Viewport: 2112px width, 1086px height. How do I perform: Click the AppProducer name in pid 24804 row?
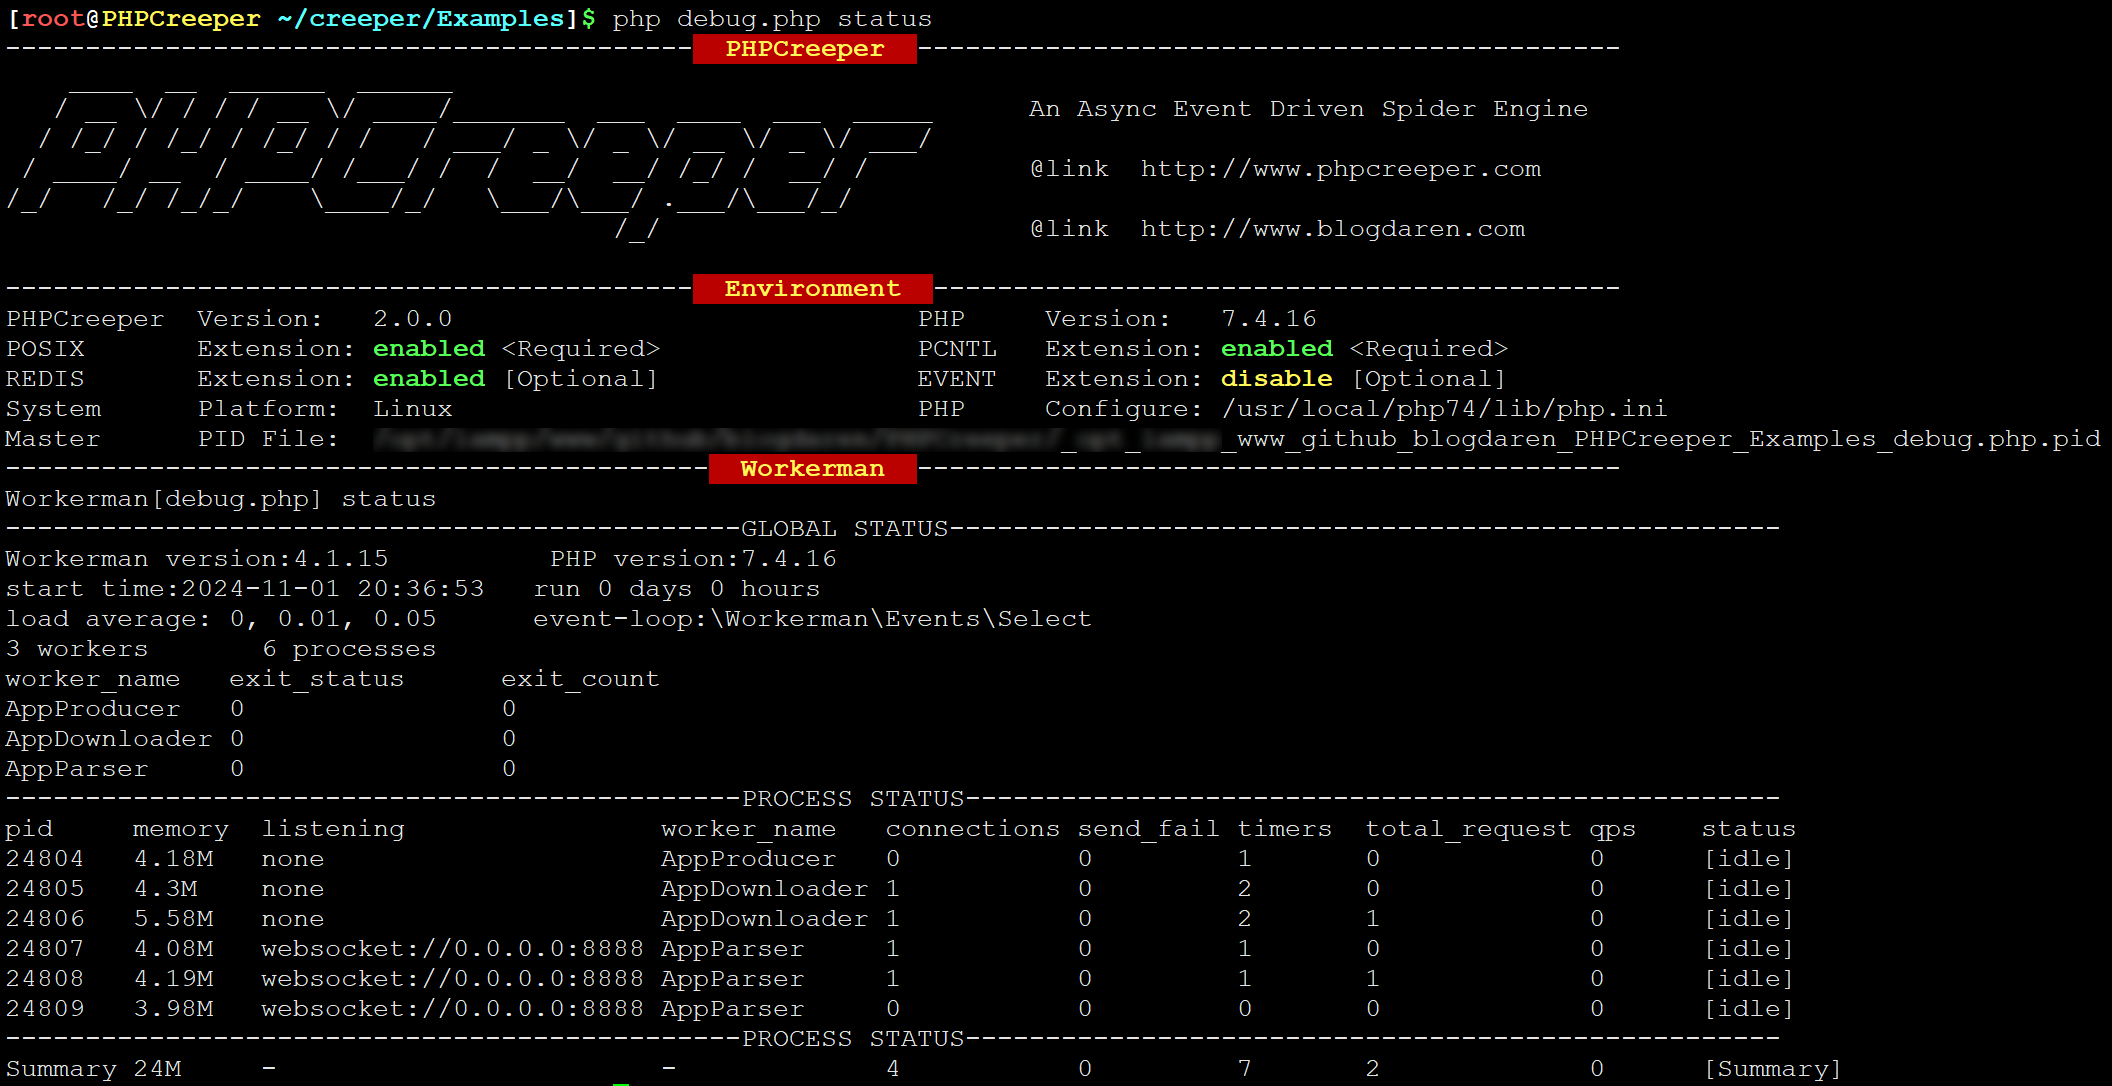[749, 859]
